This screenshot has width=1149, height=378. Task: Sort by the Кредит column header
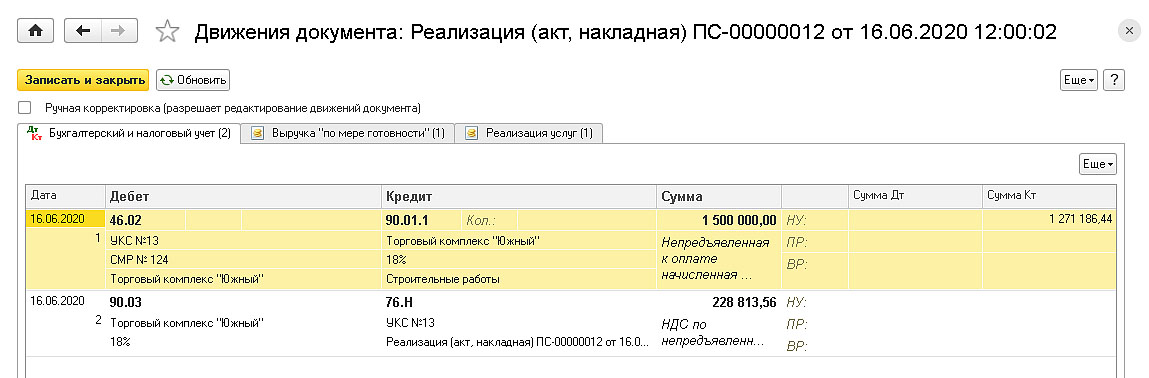(519, 196)
